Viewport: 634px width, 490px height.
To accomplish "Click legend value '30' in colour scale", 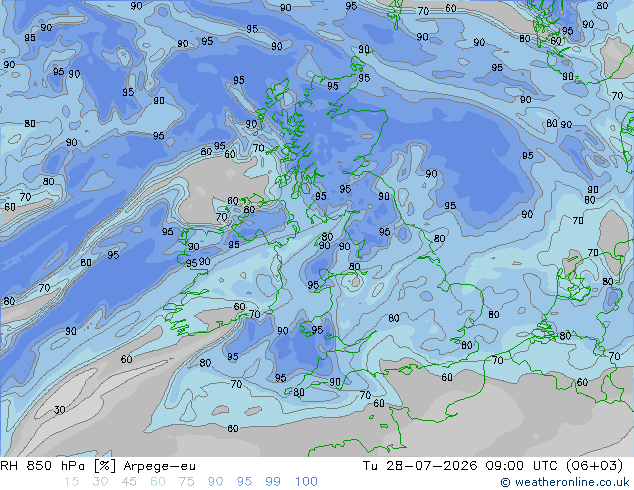I will [x=100, y=482].
